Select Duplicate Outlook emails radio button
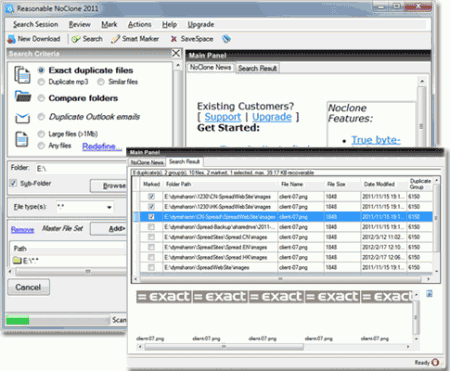 pyautogui.click(x=41, y=117)
